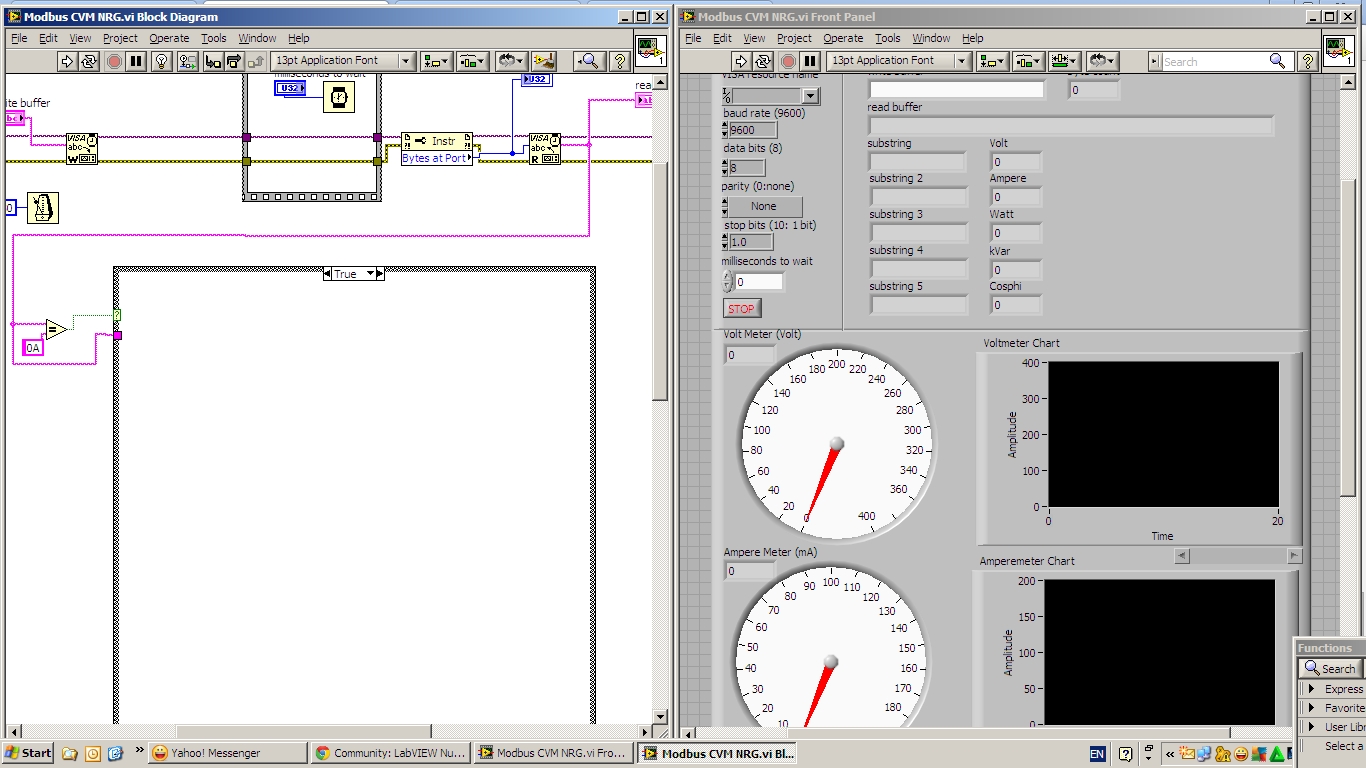Select VISA Read node in diagram
The height and width of the screenshot is (768, 1366).
pos(545,148)
